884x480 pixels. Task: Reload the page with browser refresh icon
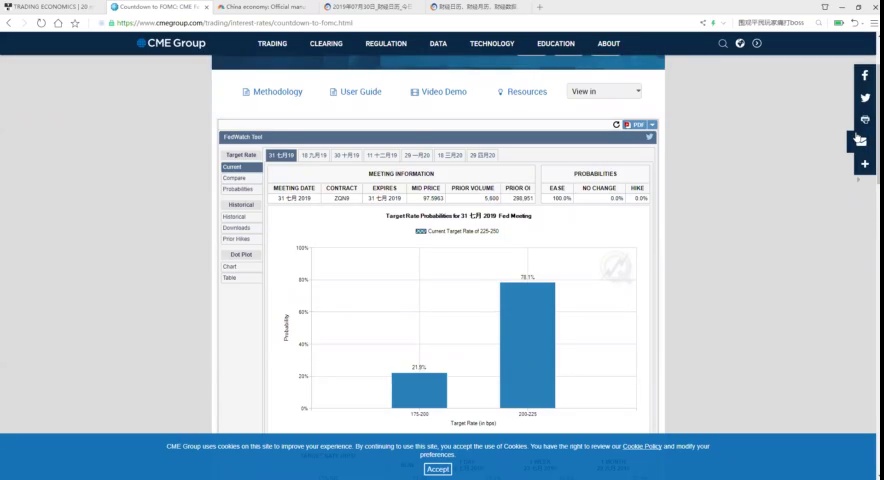tap(41, 23)
